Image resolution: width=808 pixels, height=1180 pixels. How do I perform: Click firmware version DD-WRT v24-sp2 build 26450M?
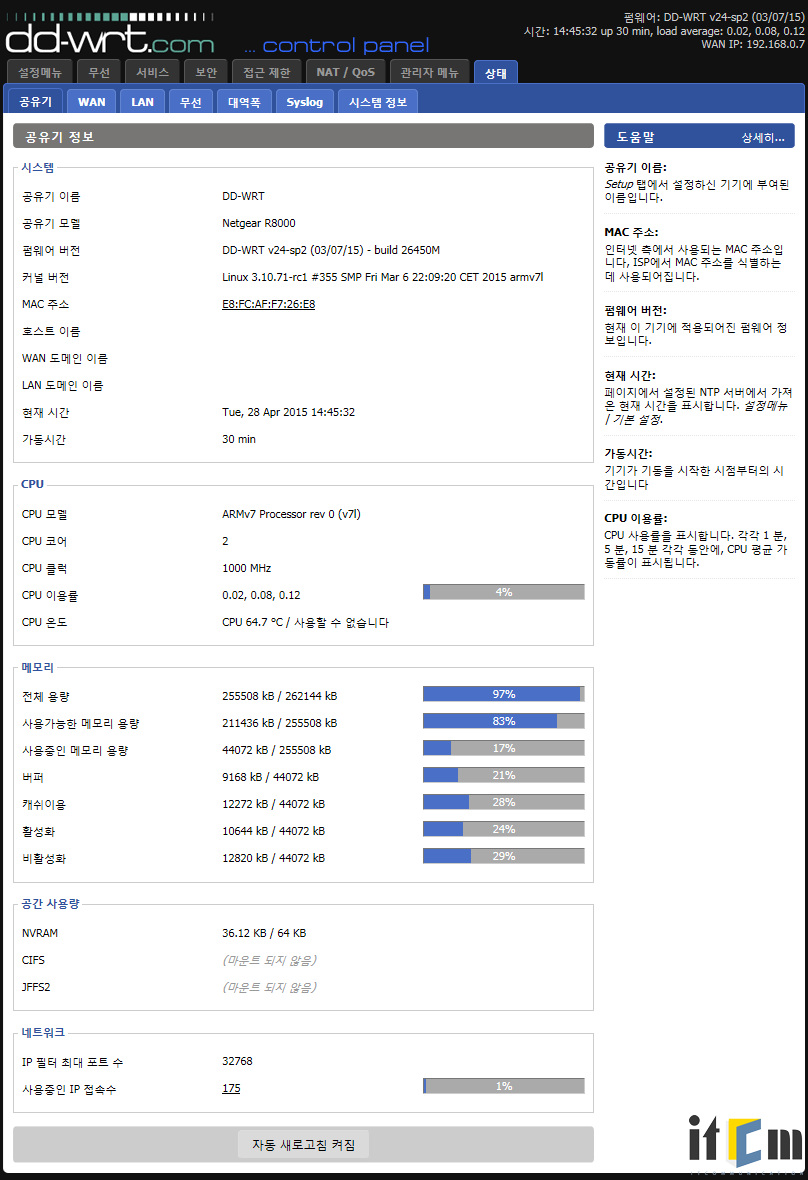[331, 250]
